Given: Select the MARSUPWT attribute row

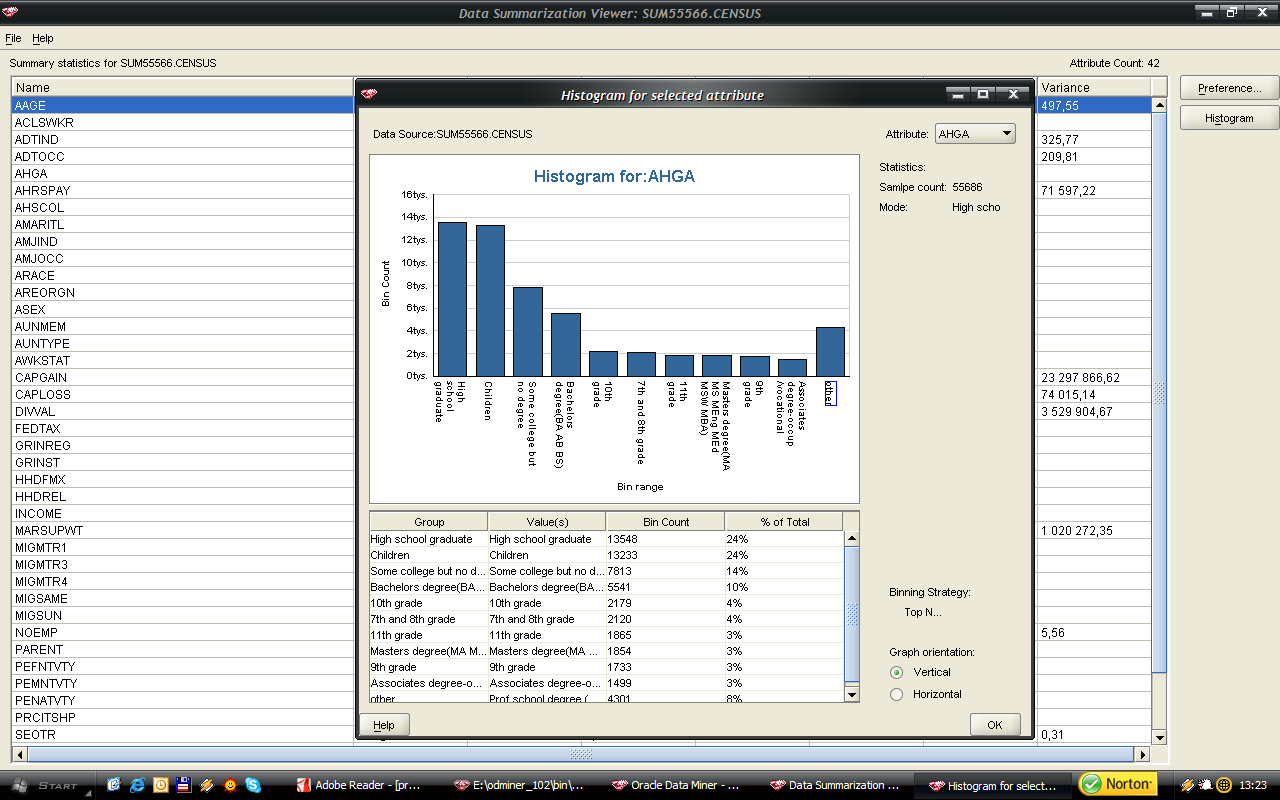Looking at the screenshot, I should pyautogui.click(x=183, y=530).
